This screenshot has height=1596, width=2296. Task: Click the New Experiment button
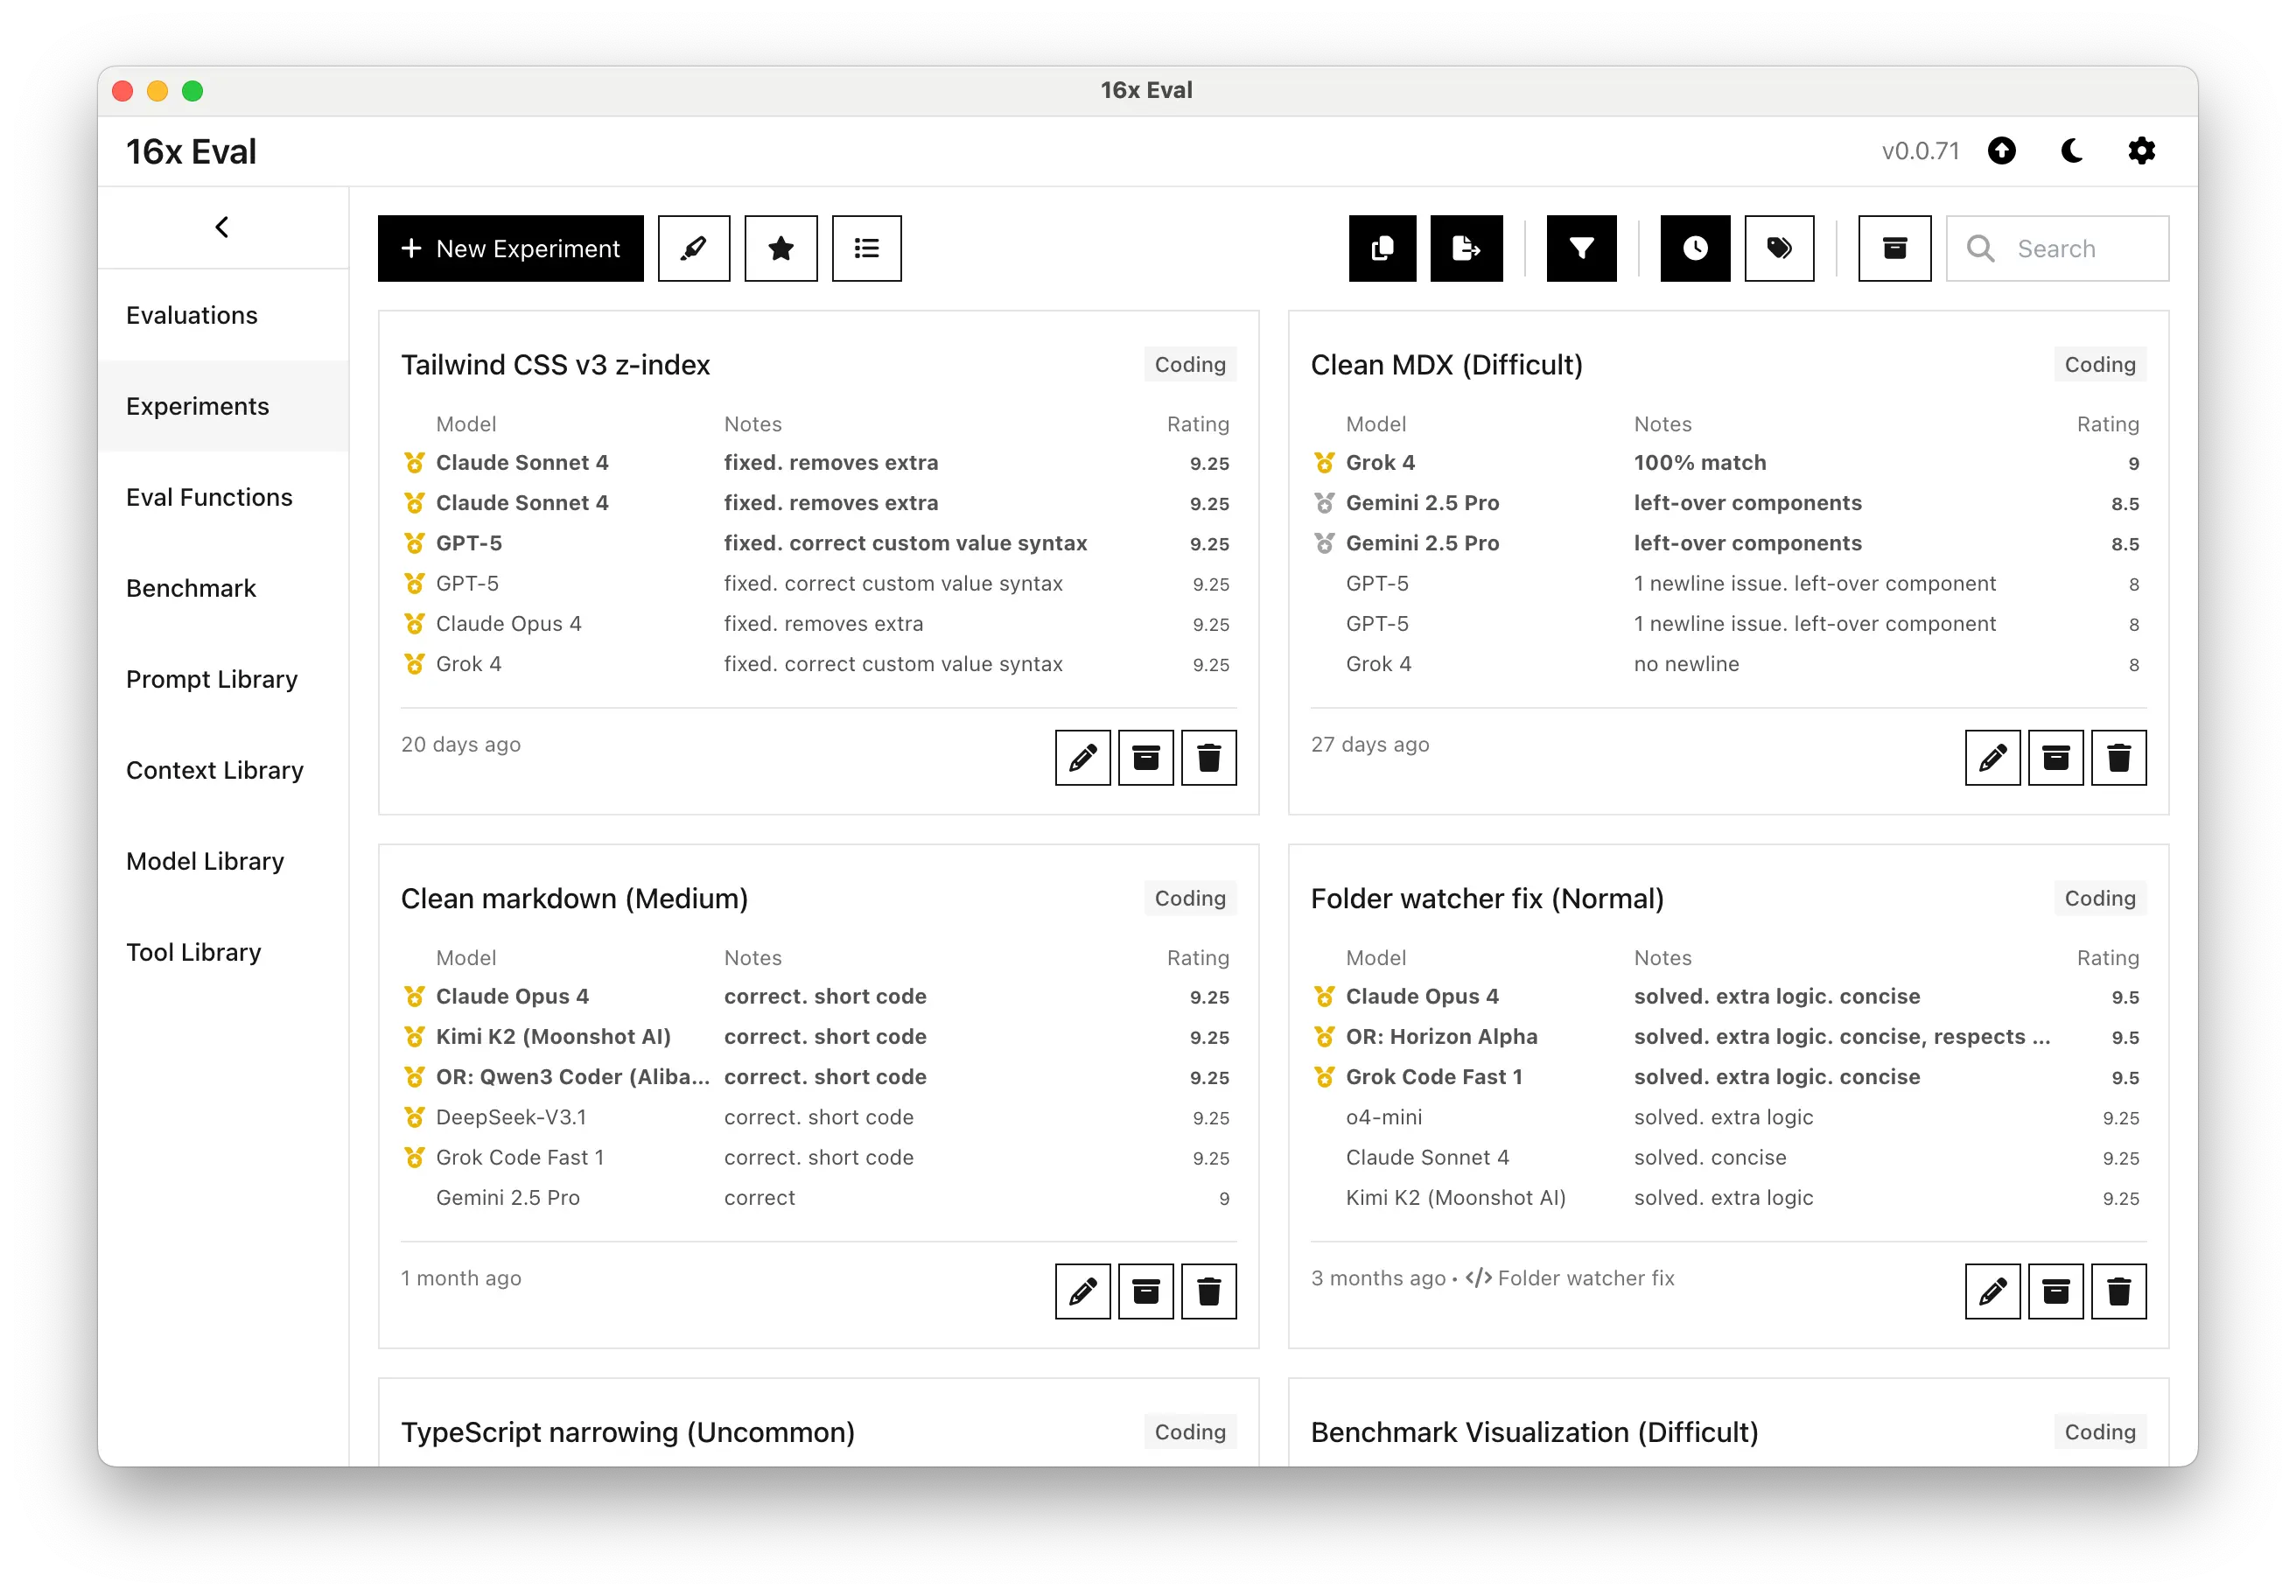pos(510,248)
